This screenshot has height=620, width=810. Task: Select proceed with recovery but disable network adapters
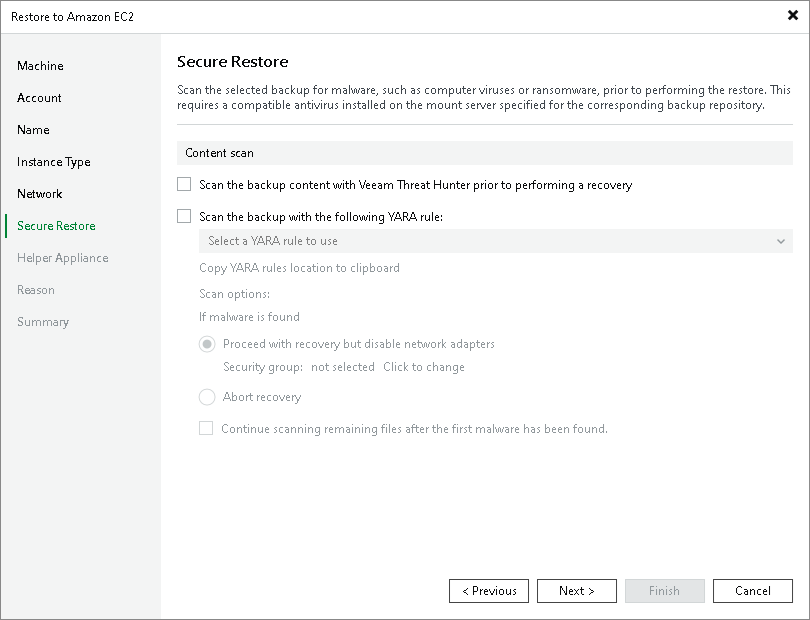(x=207, y=344)
